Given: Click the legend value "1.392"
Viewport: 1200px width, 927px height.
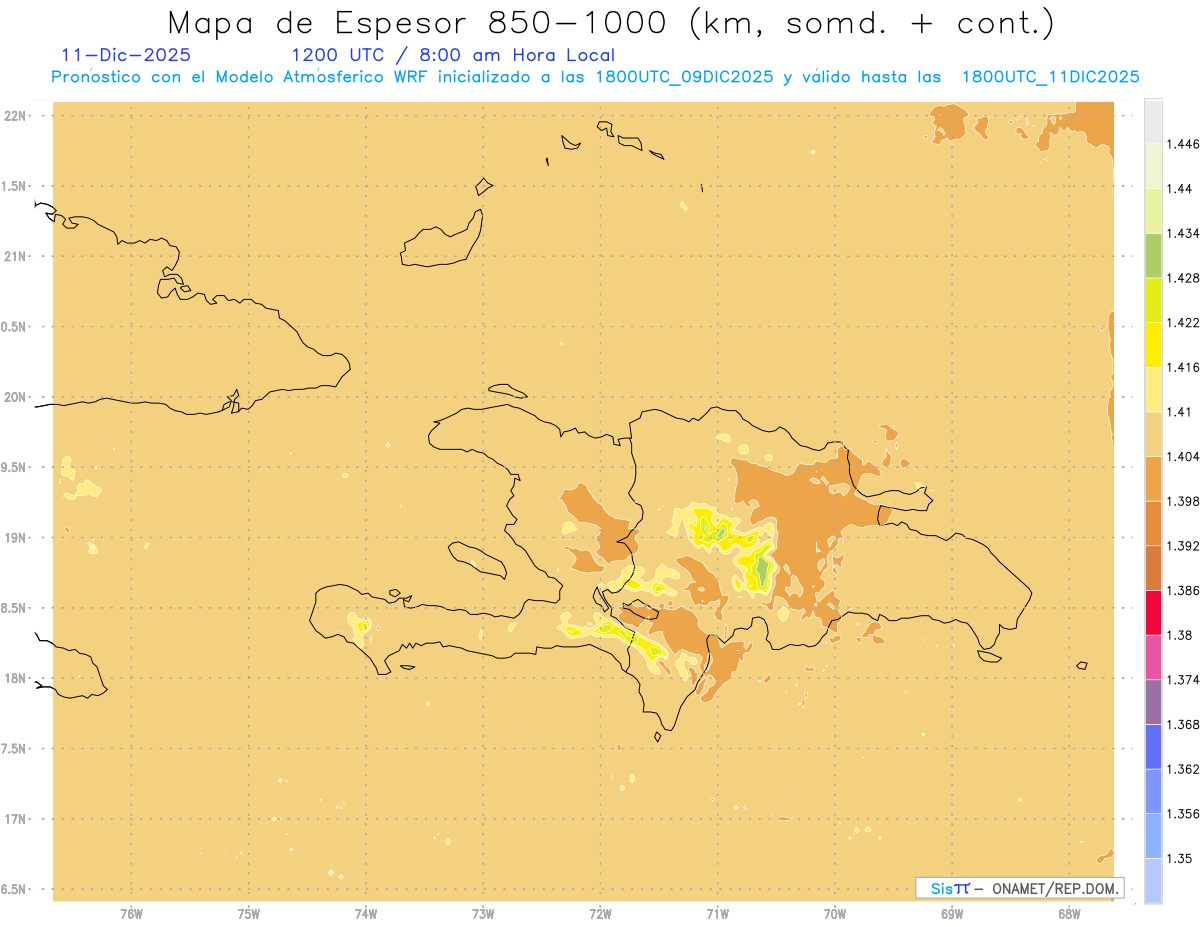Looking at the screenshot, I should pyautogui.click(x=1183, y=545).
